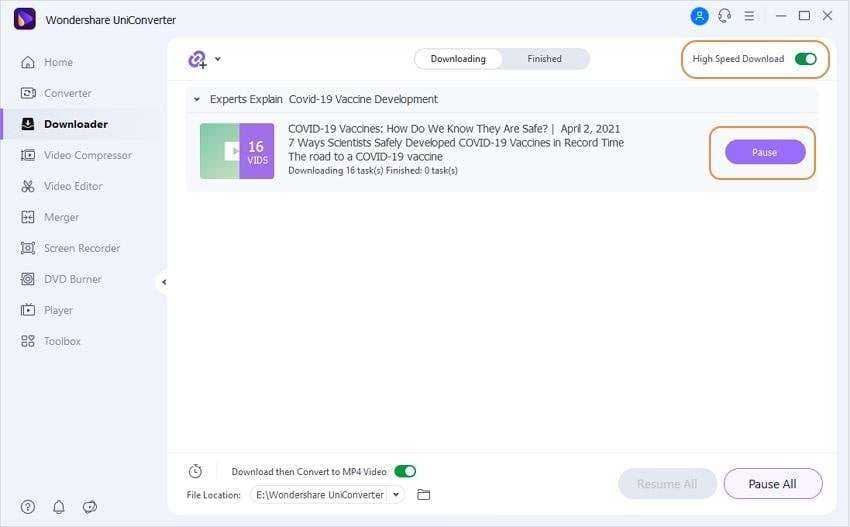850x527 pixels.
Task: Select Video Compressor in the sidebar
Action: coord(87,155)
